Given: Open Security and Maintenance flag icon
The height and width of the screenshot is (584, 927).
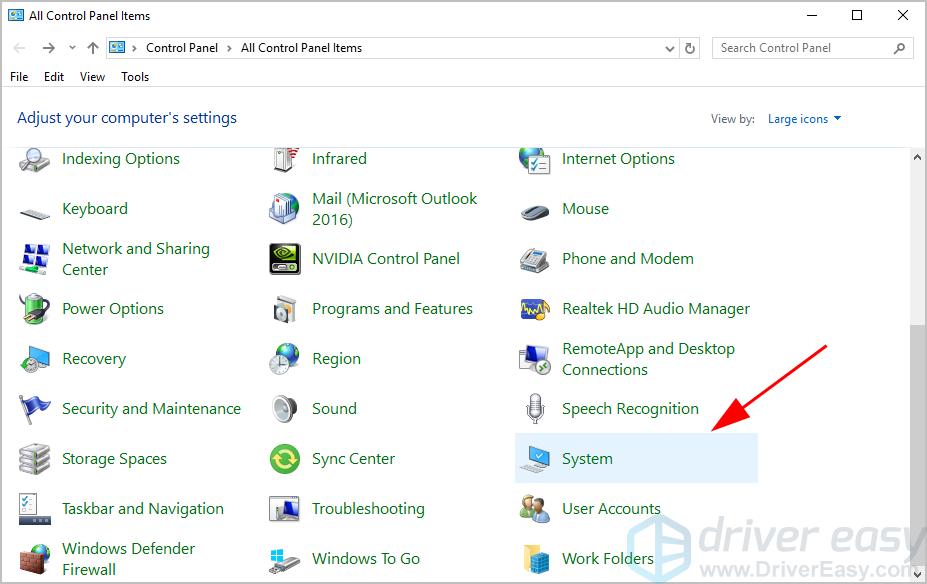Looking at the screenshot, I should click(x=35, y=409).
